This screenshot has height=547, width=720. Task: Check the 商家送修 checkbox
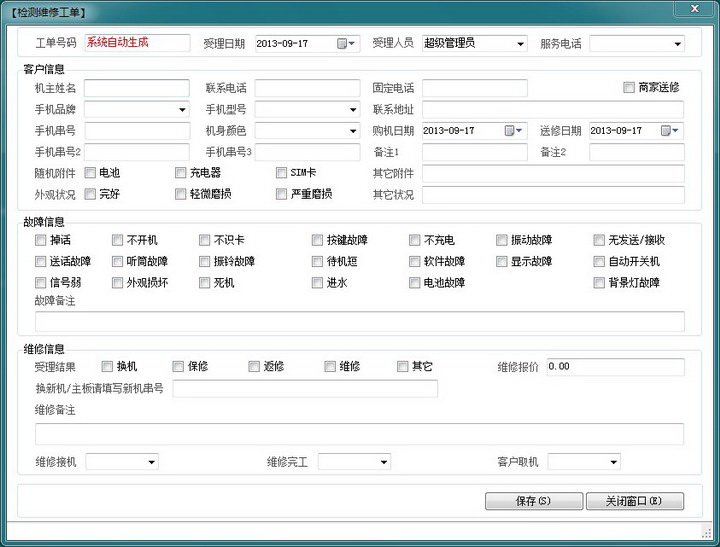[x=629, y=88]
